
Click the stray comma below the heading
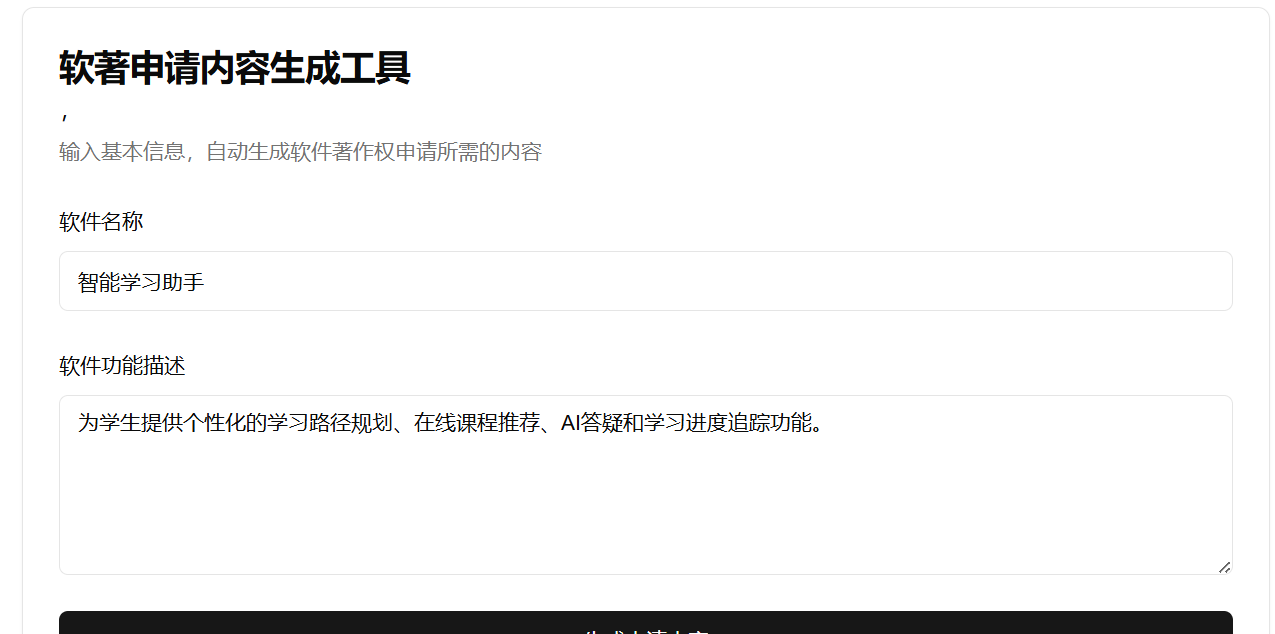pos(64,118)
